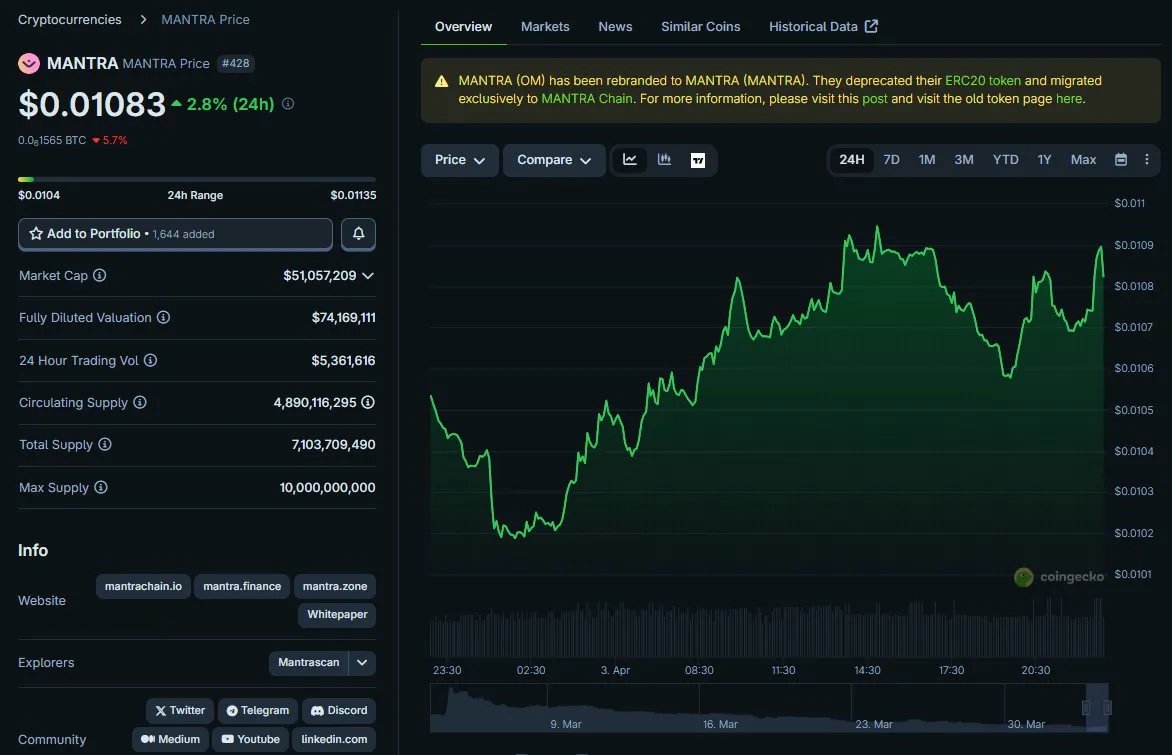Click the navigator left range handle
Screen dimensions: 1172x755
pos(1086,707)
